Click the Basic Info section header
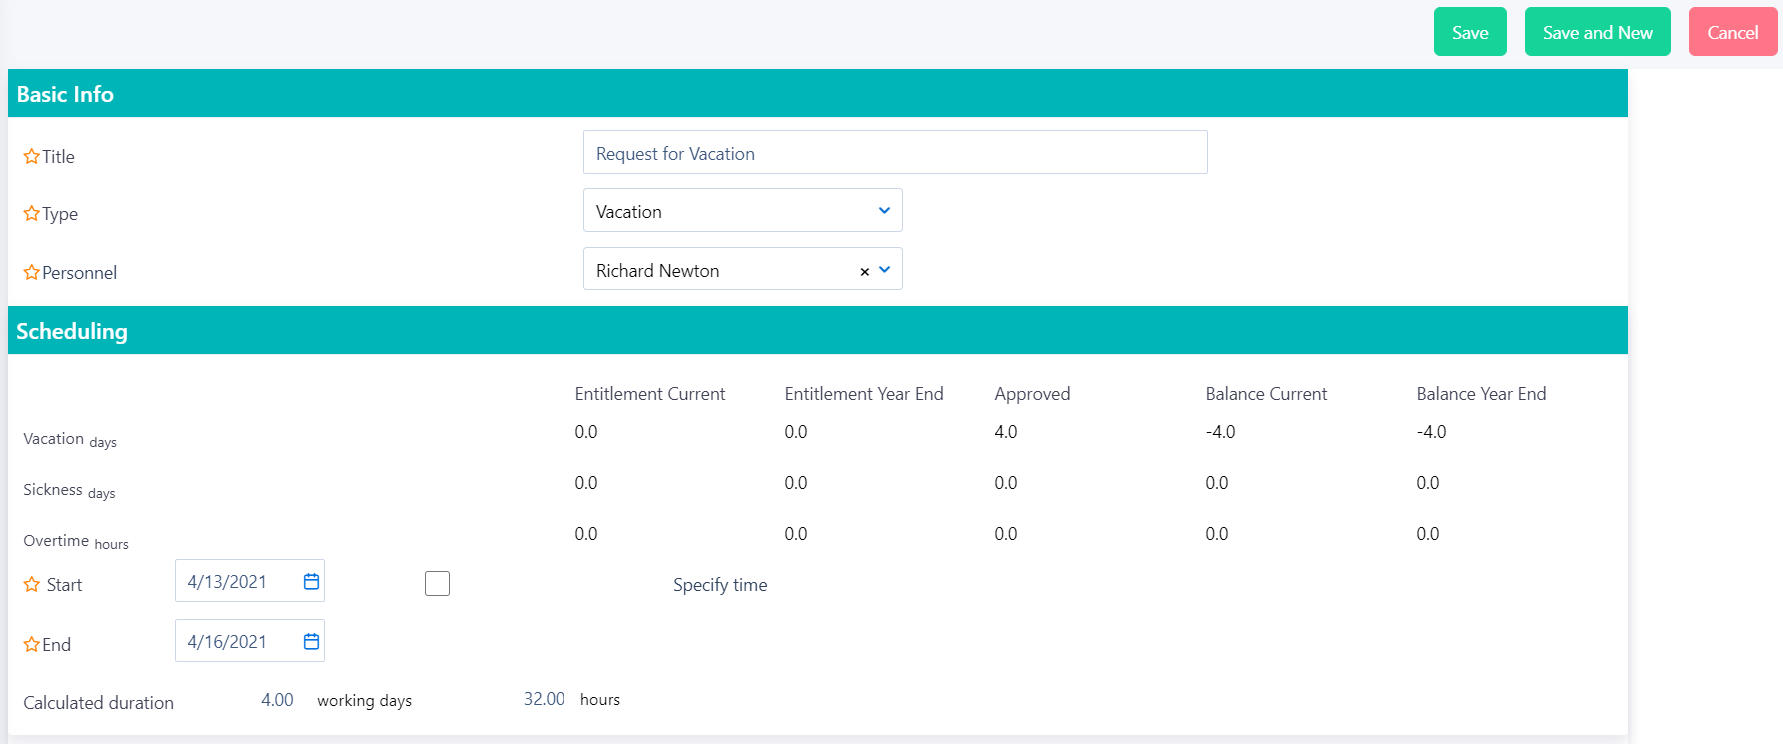Viewport: 1783px width, 744px height. tap(818, 94)
